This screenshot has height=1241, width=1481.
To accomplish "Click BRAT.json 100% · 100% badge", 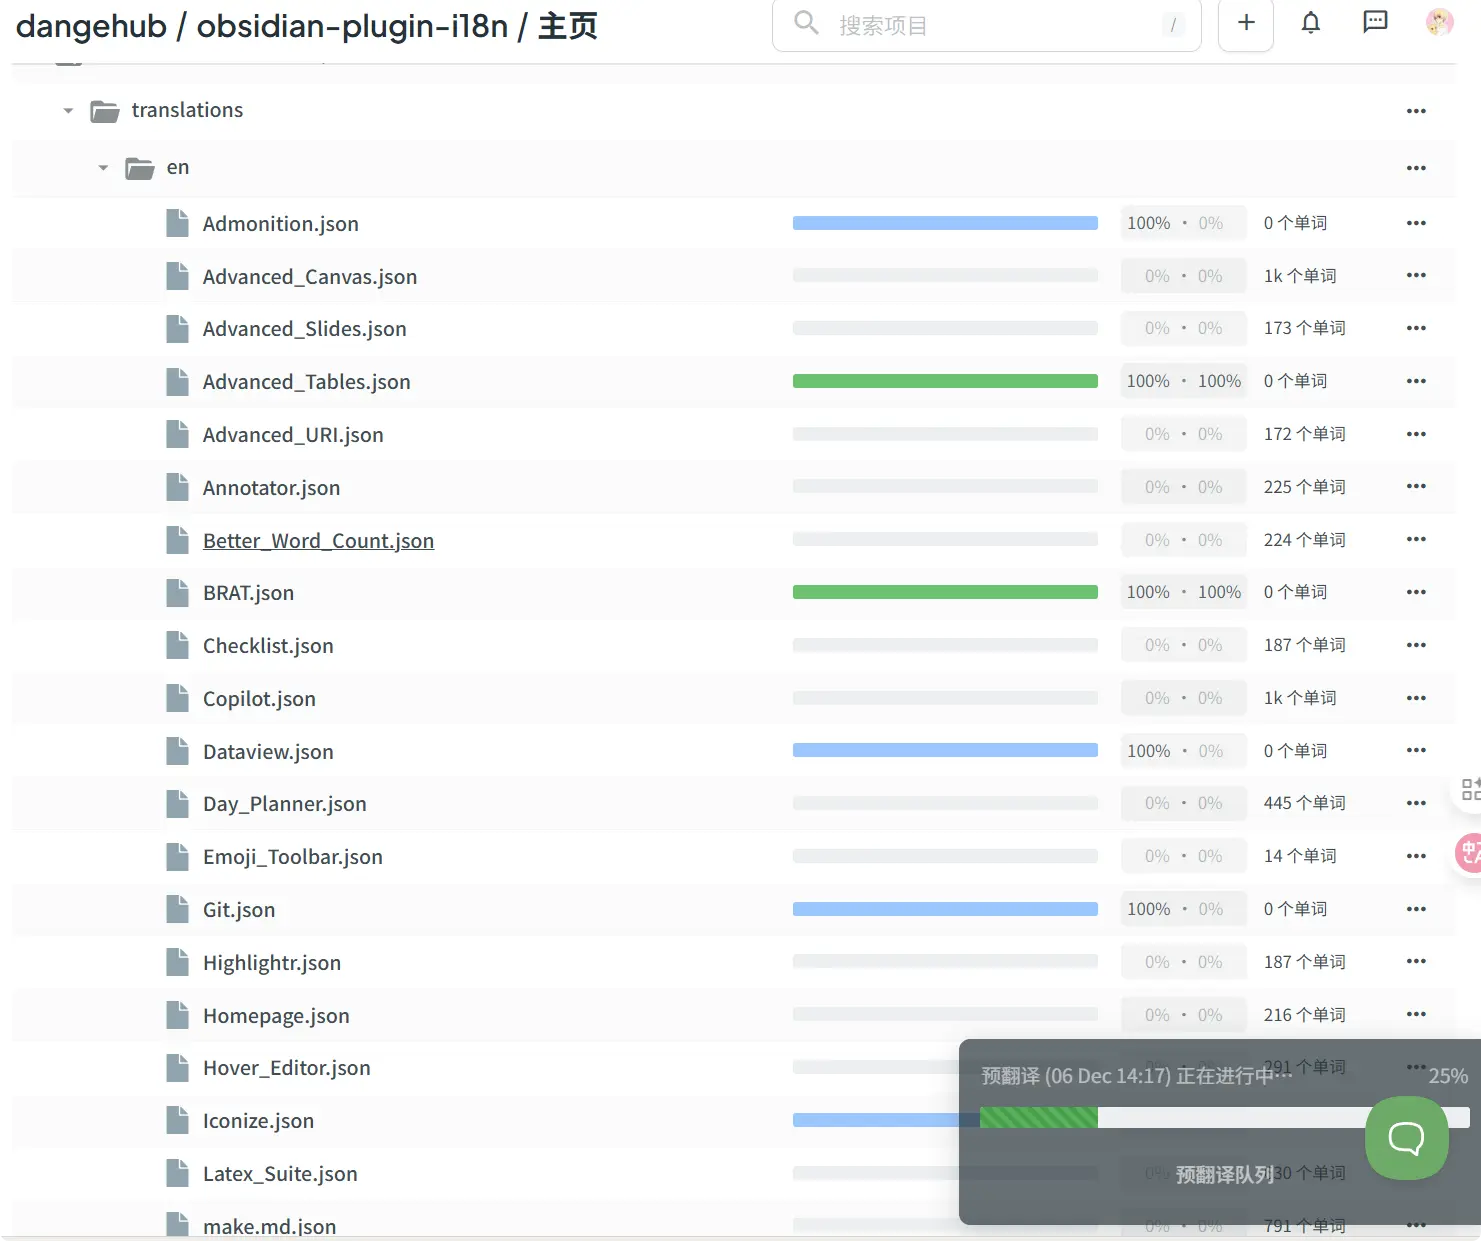I will tap(1184, 592).
